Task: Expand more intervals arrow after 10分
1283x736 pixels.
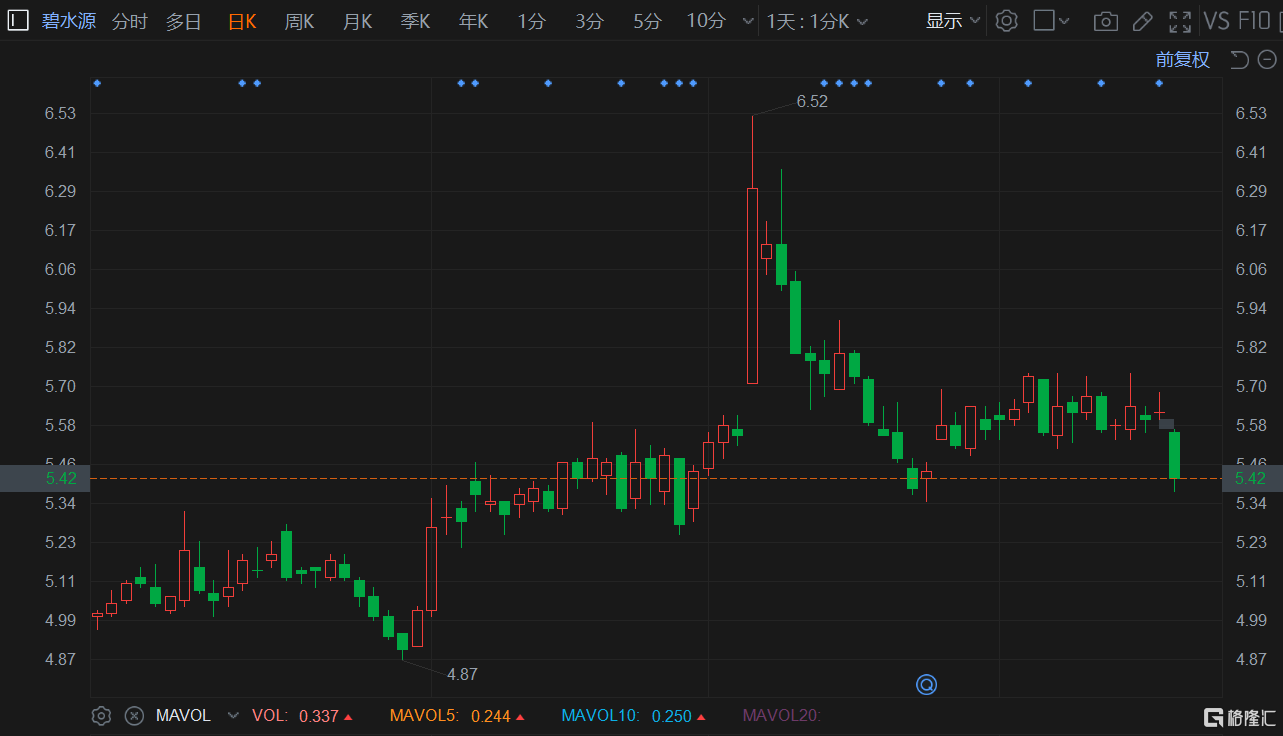Action: click(x=749, y=21)
